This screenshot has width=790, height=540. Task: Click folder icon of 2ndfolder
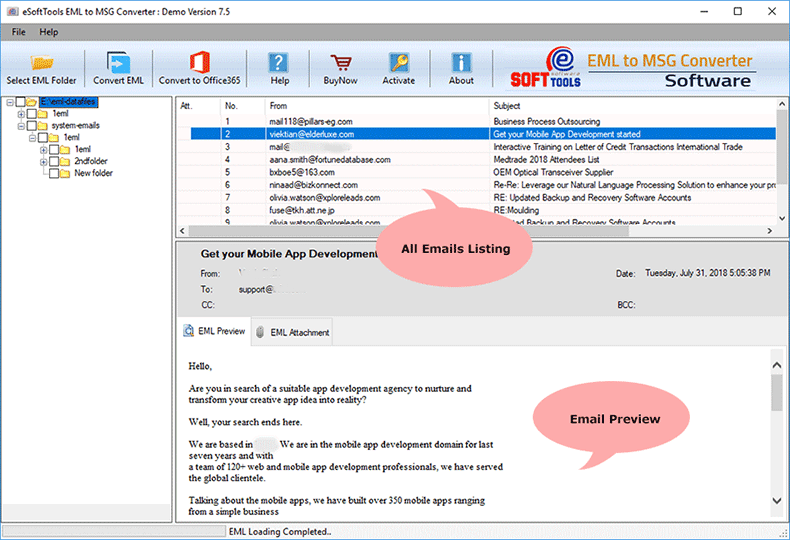tap(65, 161)
